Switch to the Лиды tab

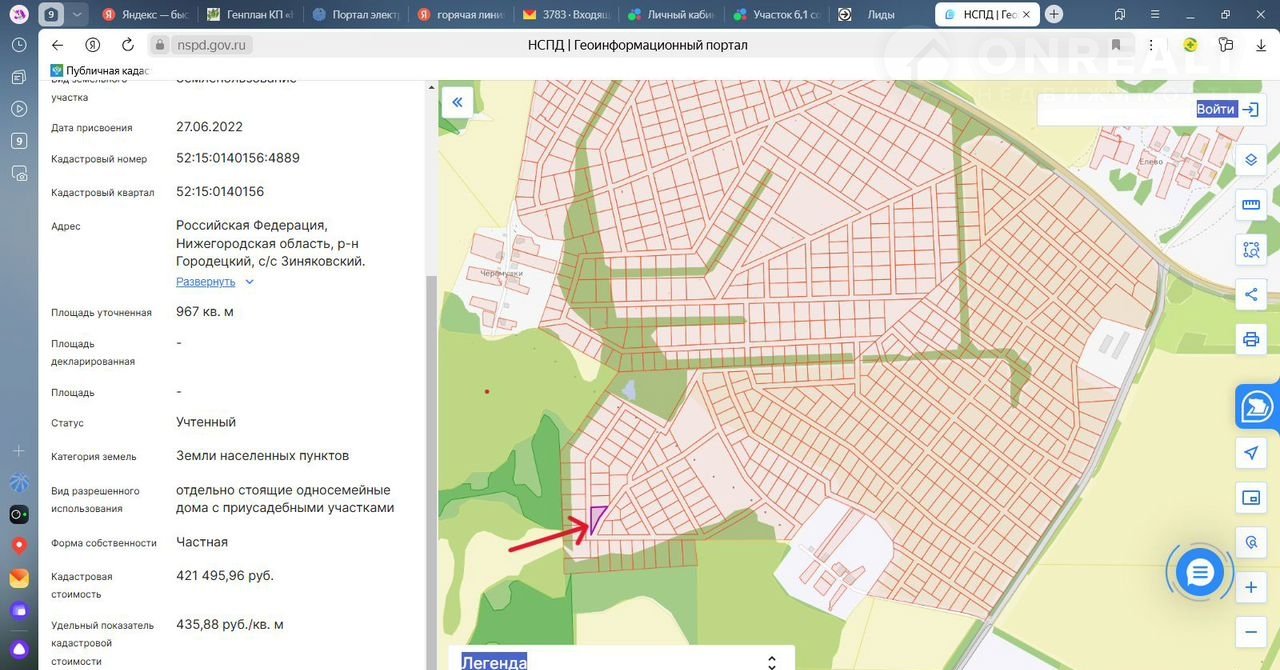point(880,15)
